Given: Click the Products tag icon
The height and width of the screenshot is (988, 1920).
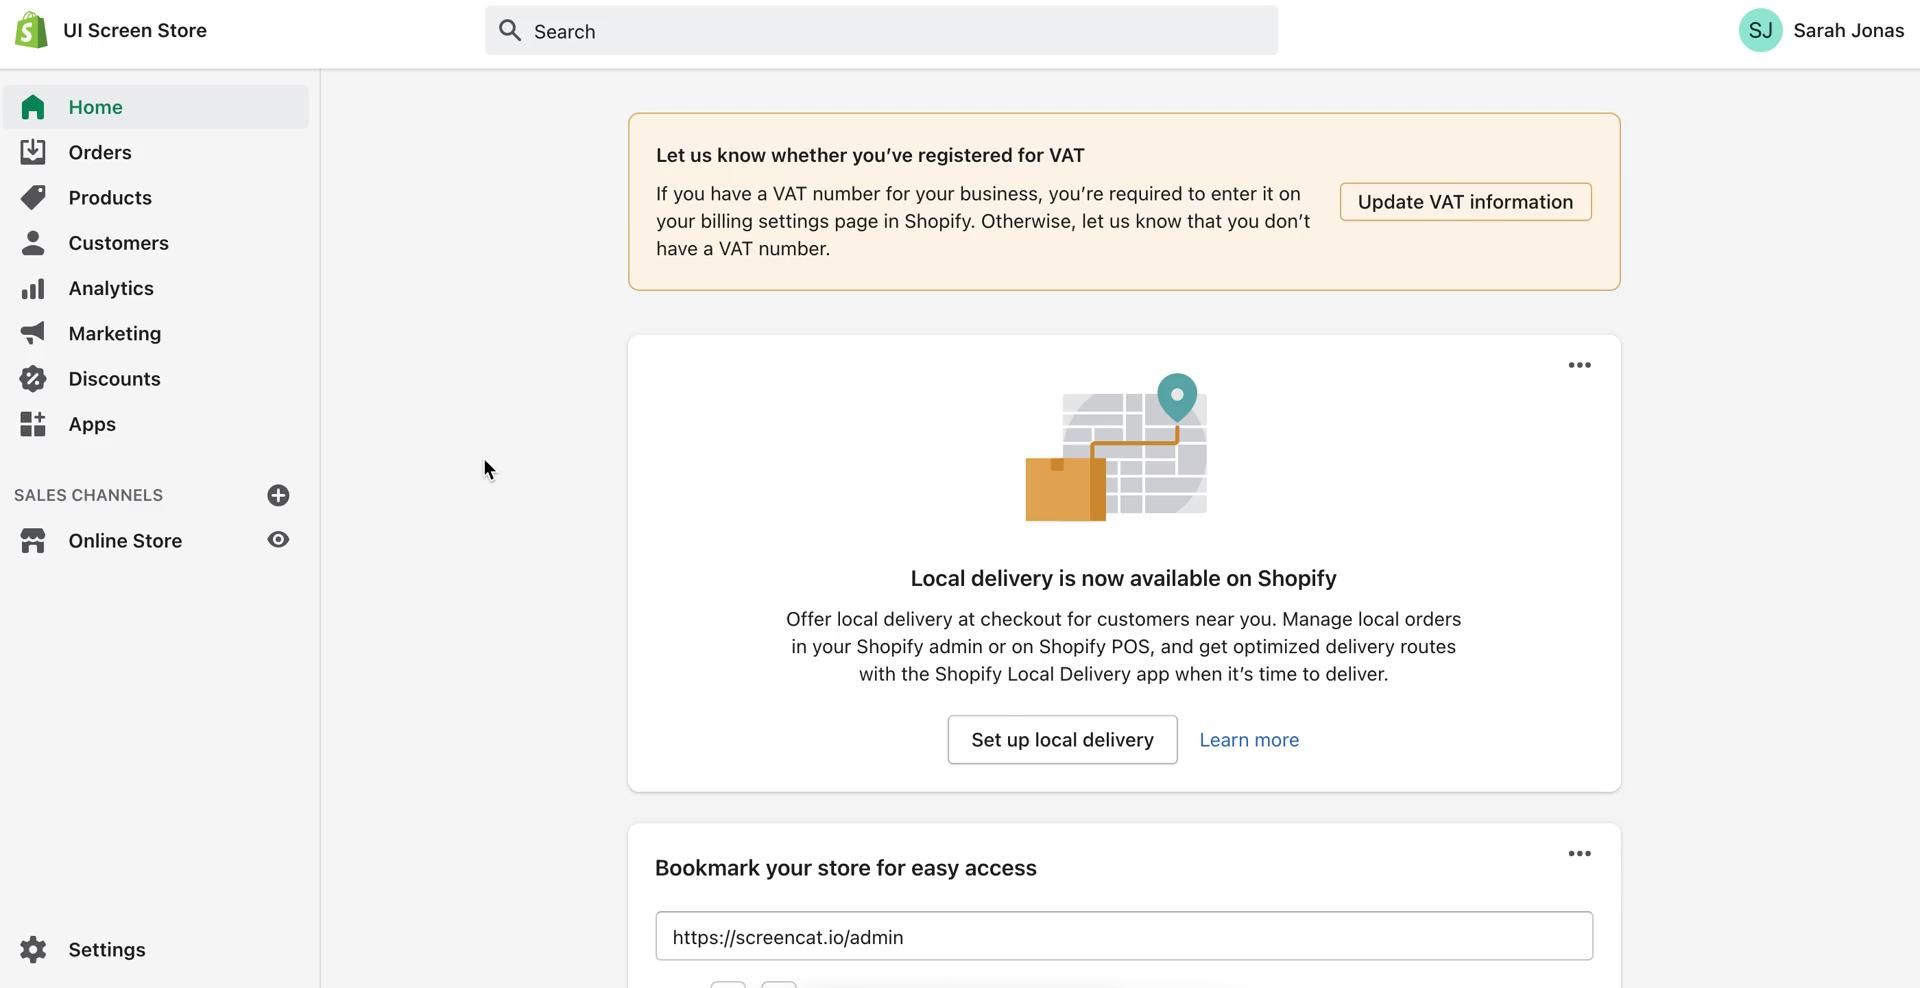Looking at the screenshot, I should (33, 197).
